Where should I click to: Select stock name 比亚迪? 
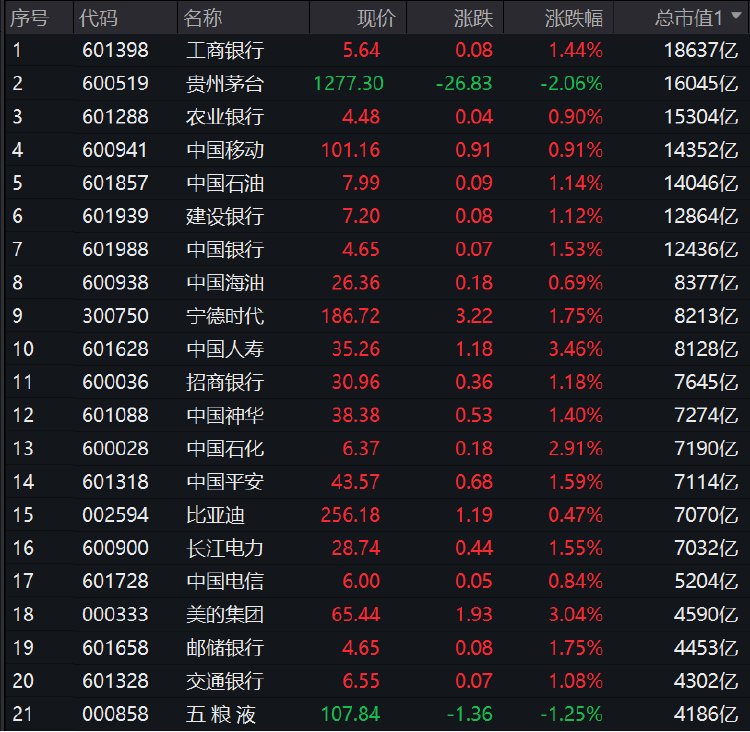point(215,515)
